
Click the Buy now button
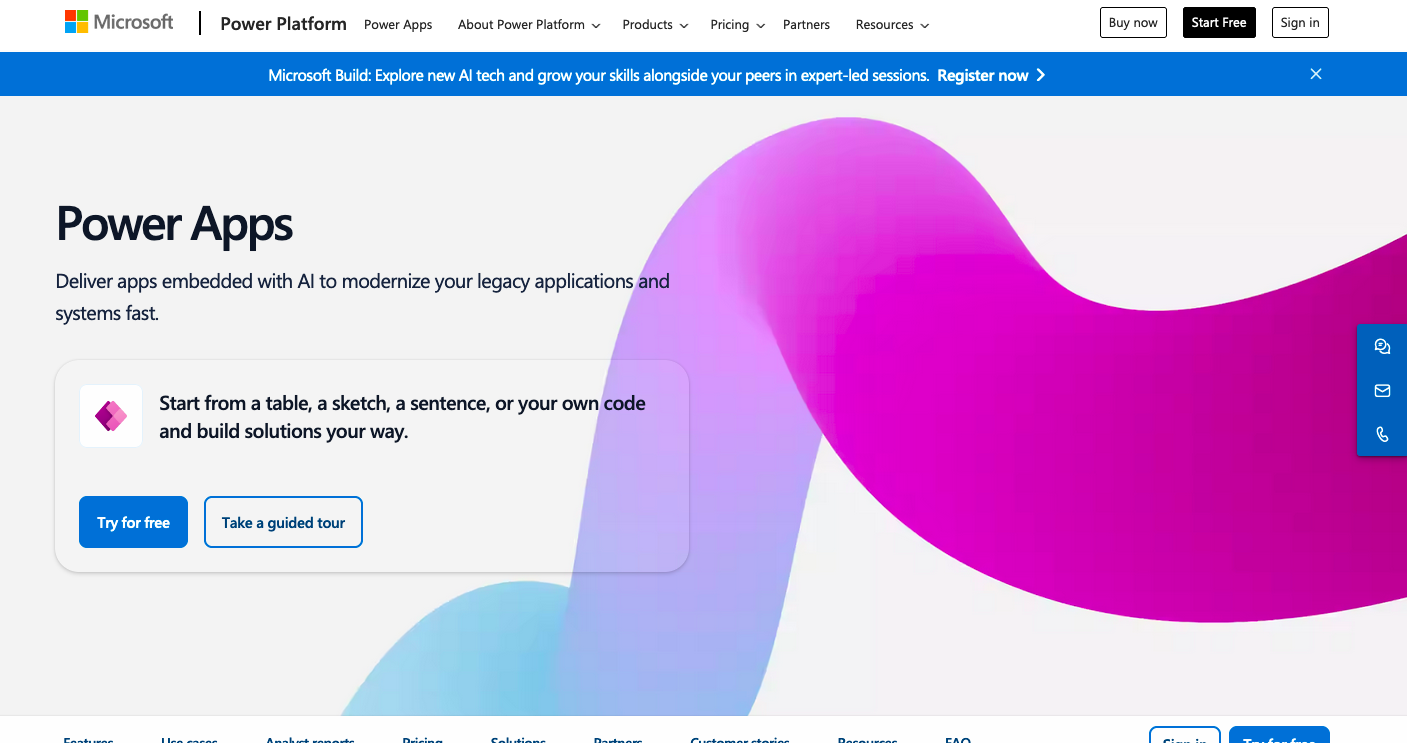pyautogui.click(x=1133, y=23)
